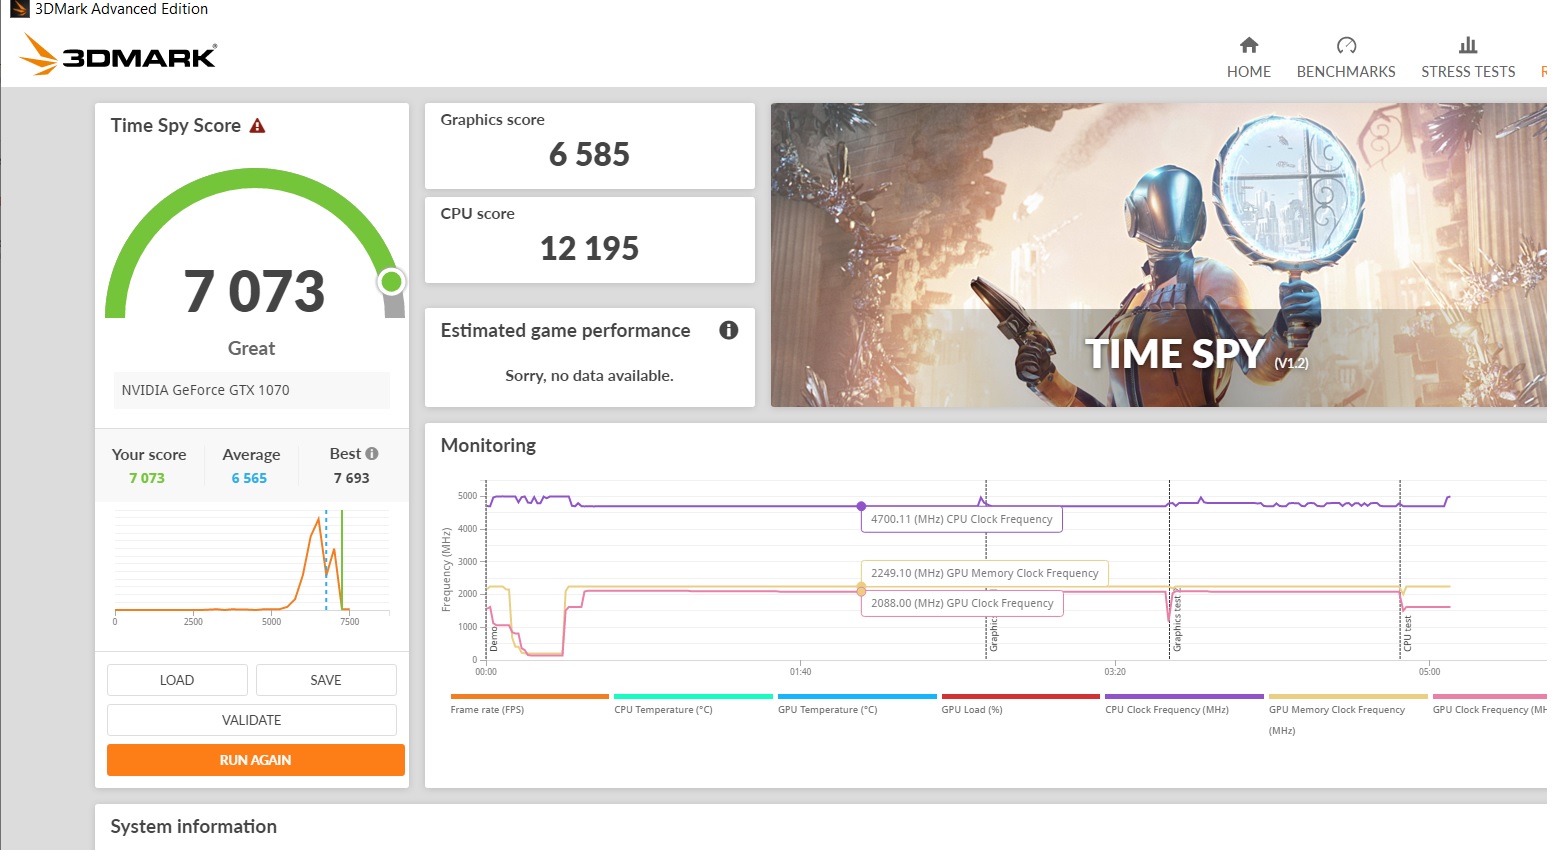Toggle the CPU Clock Frequency legend bar
This screenshot has width=1558, height=850.
click(x=1184, y=697)
